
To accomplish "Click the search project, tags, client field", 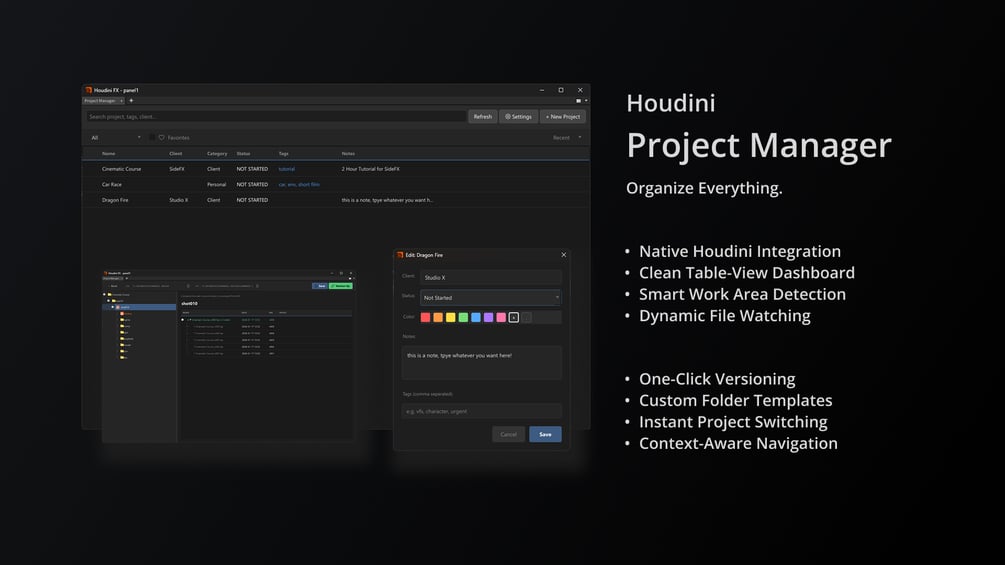I will [276, 117].
